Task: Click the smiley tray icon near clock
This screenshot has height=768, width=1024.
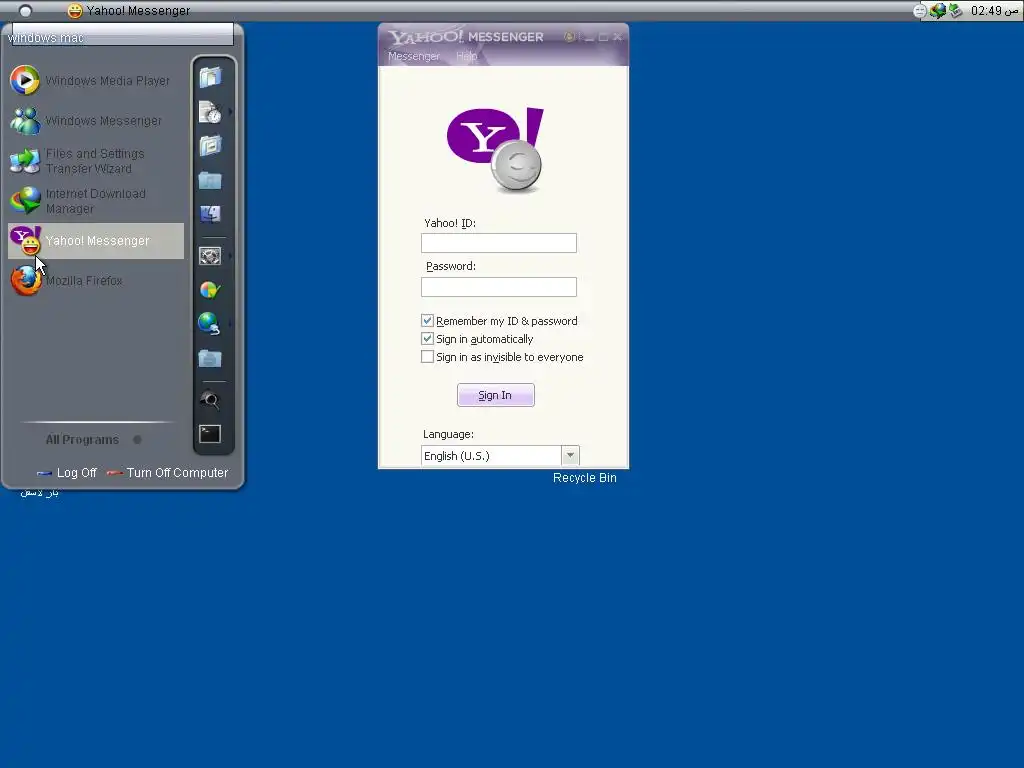Action: pos(920,11)
